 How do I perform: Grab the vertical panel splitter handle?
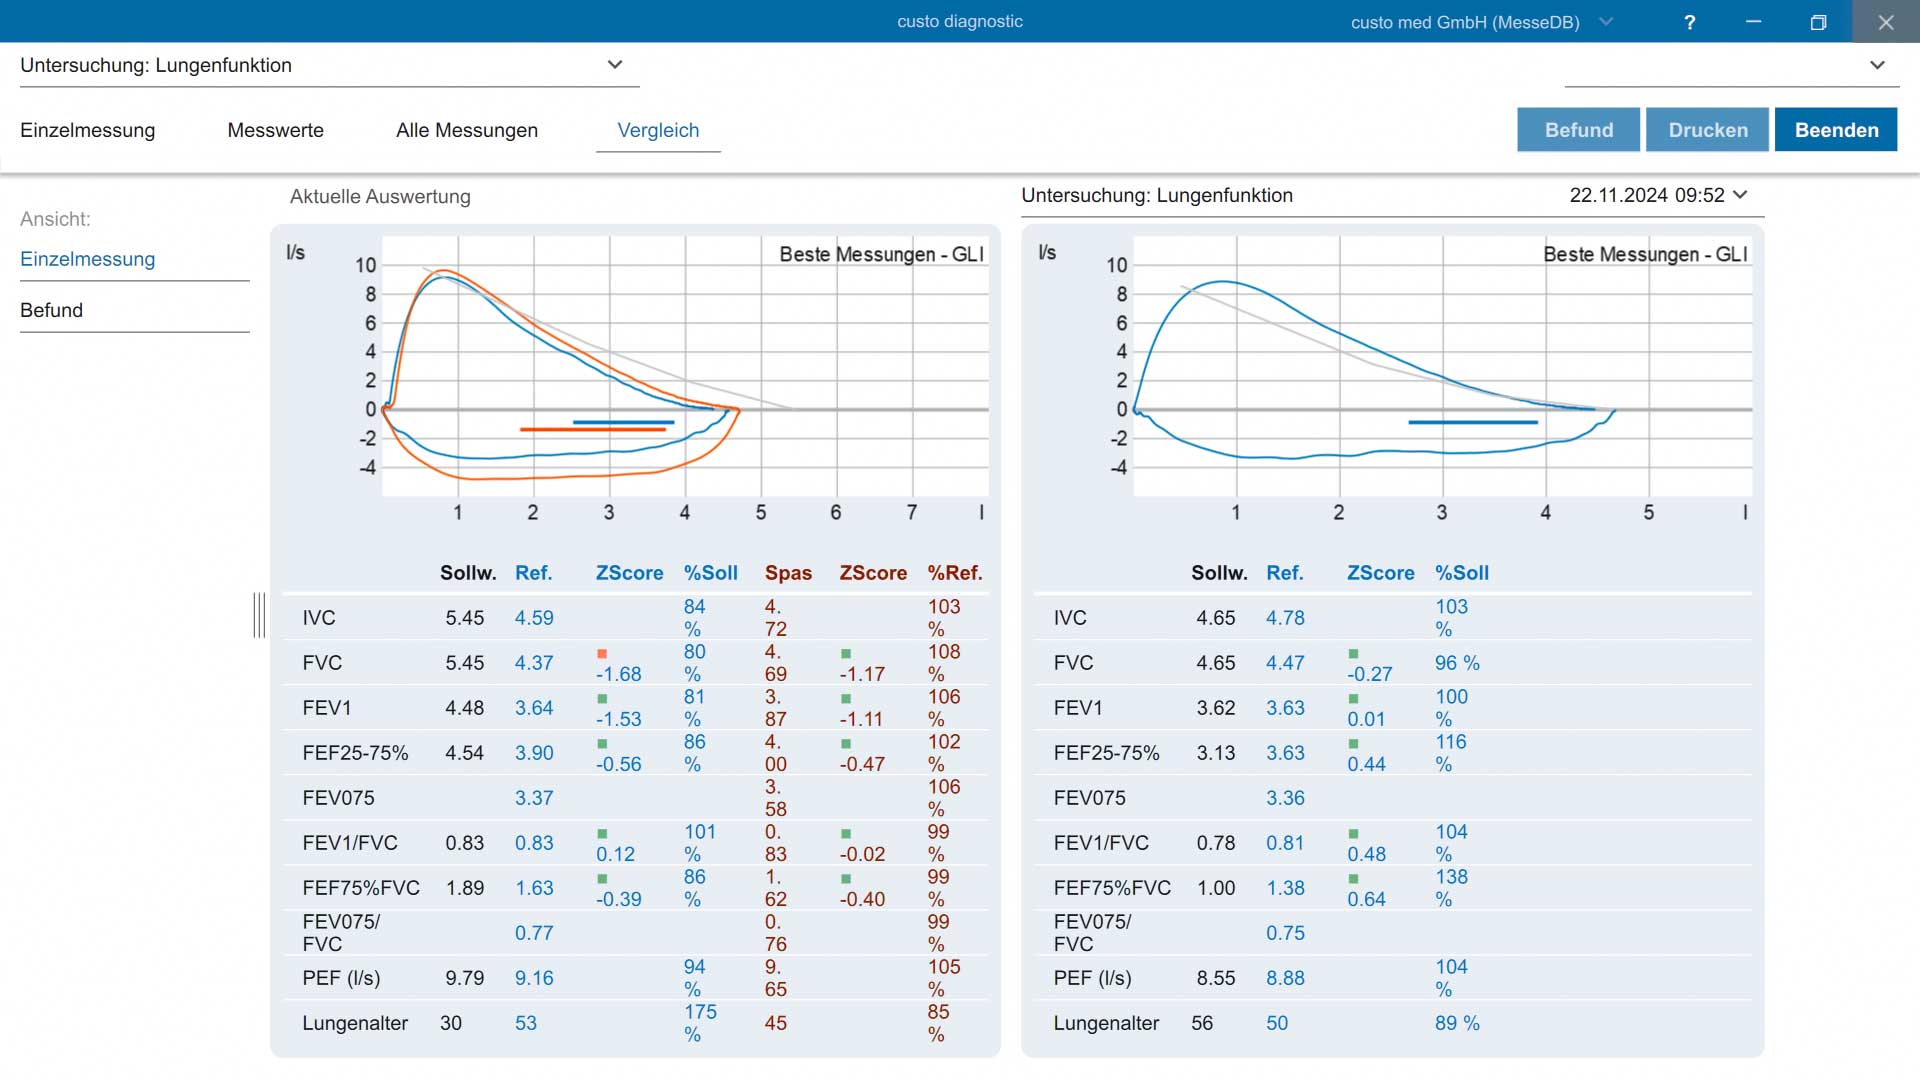pyautogui.click(x=259, y=615)
